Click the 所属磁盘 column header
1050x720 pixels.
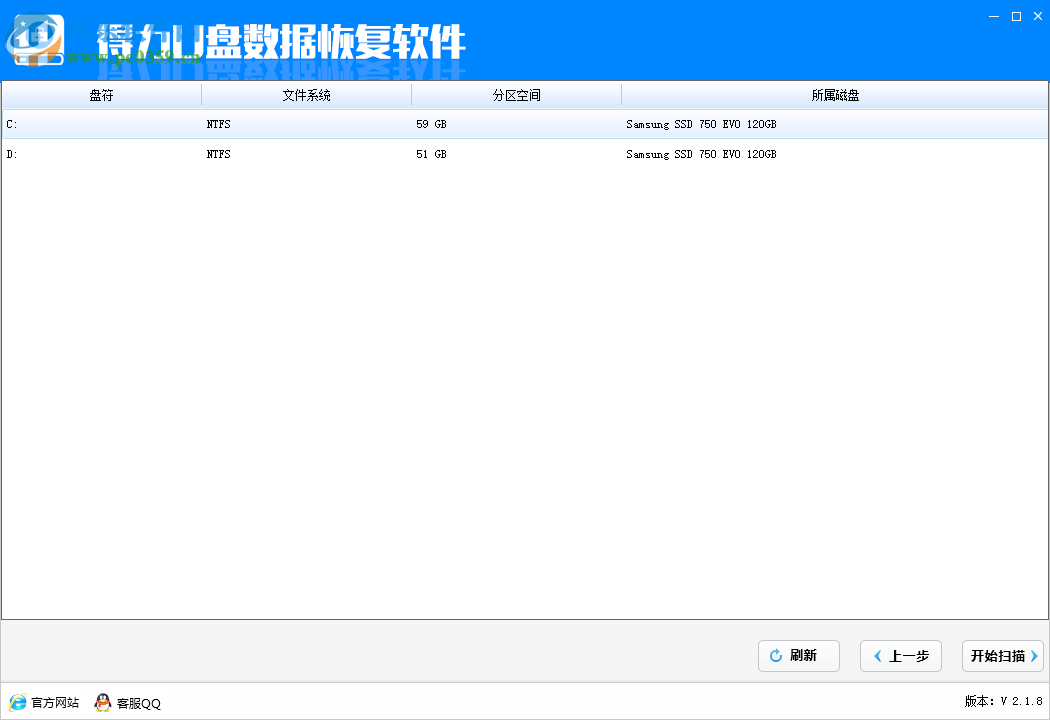835,94
